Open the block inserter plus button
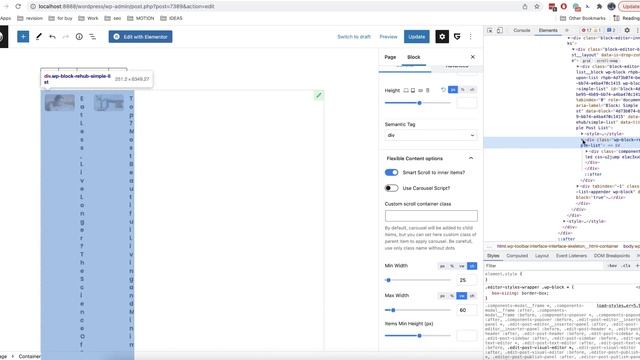This screenshot has height=360, width=640. coord(23,37)
